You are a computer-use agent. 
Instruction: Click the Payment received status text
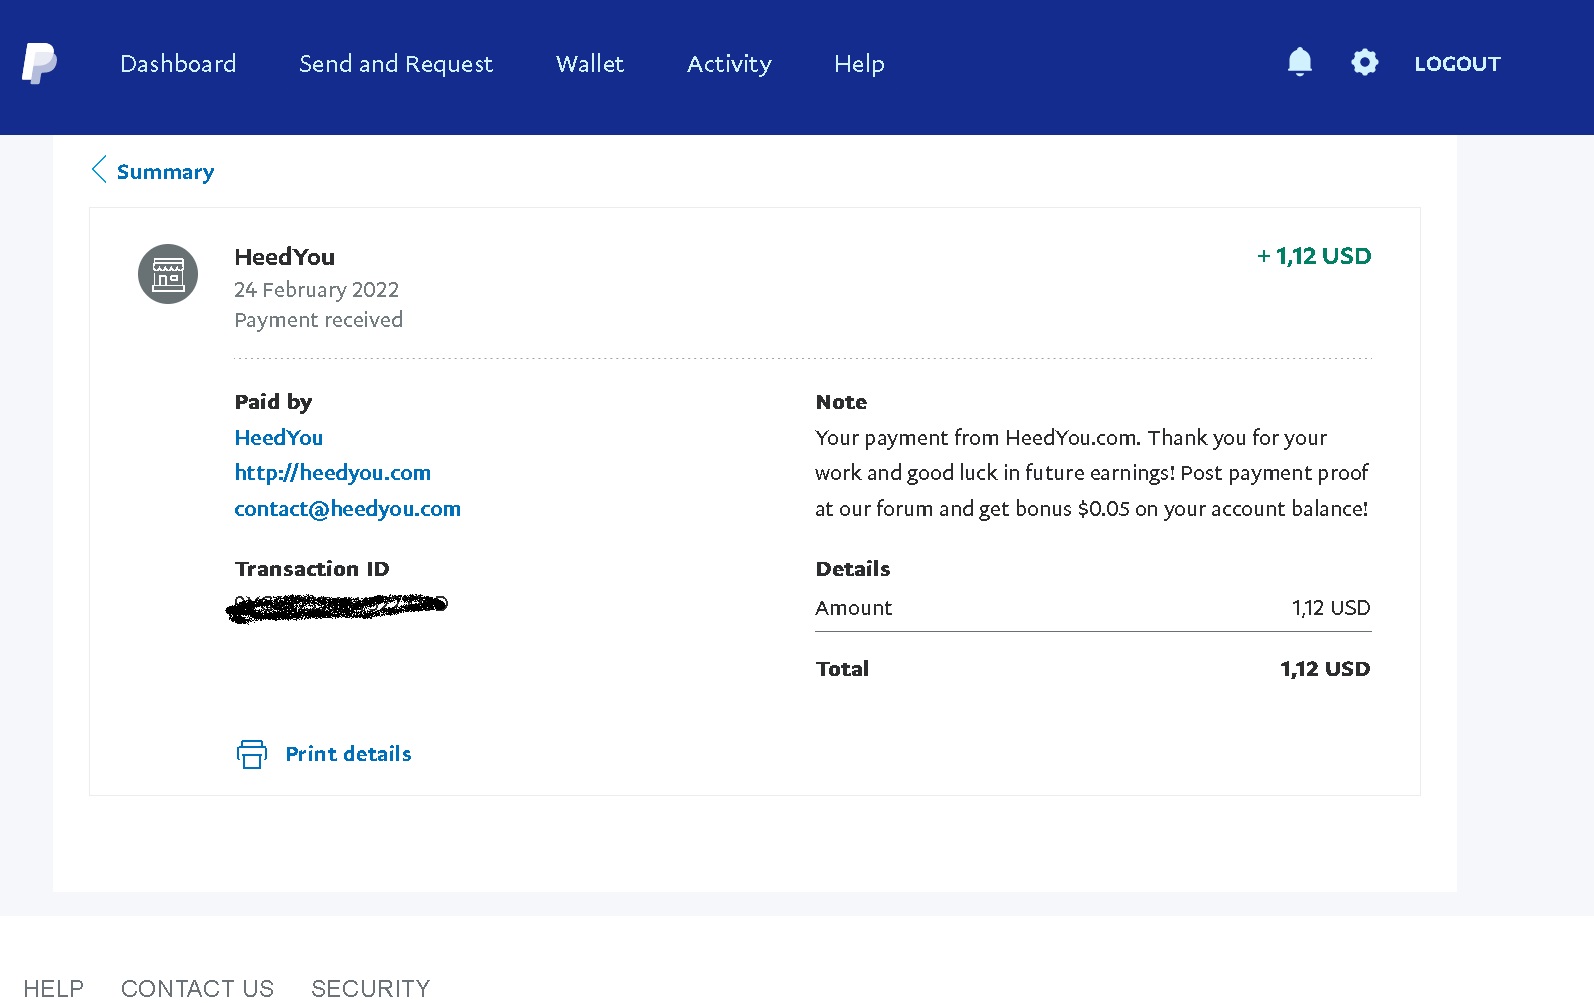point(318,320)
